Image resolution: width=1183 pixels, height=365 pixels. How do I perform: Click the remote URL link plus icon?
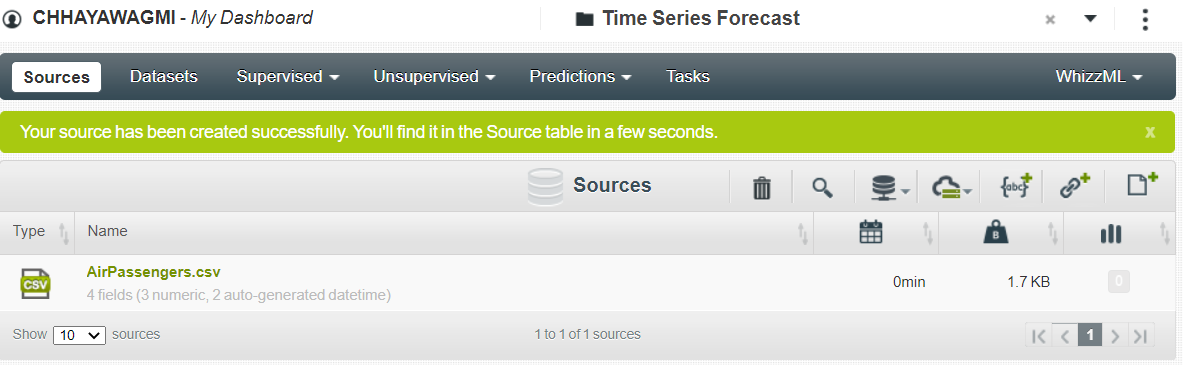coord(1075,186)
